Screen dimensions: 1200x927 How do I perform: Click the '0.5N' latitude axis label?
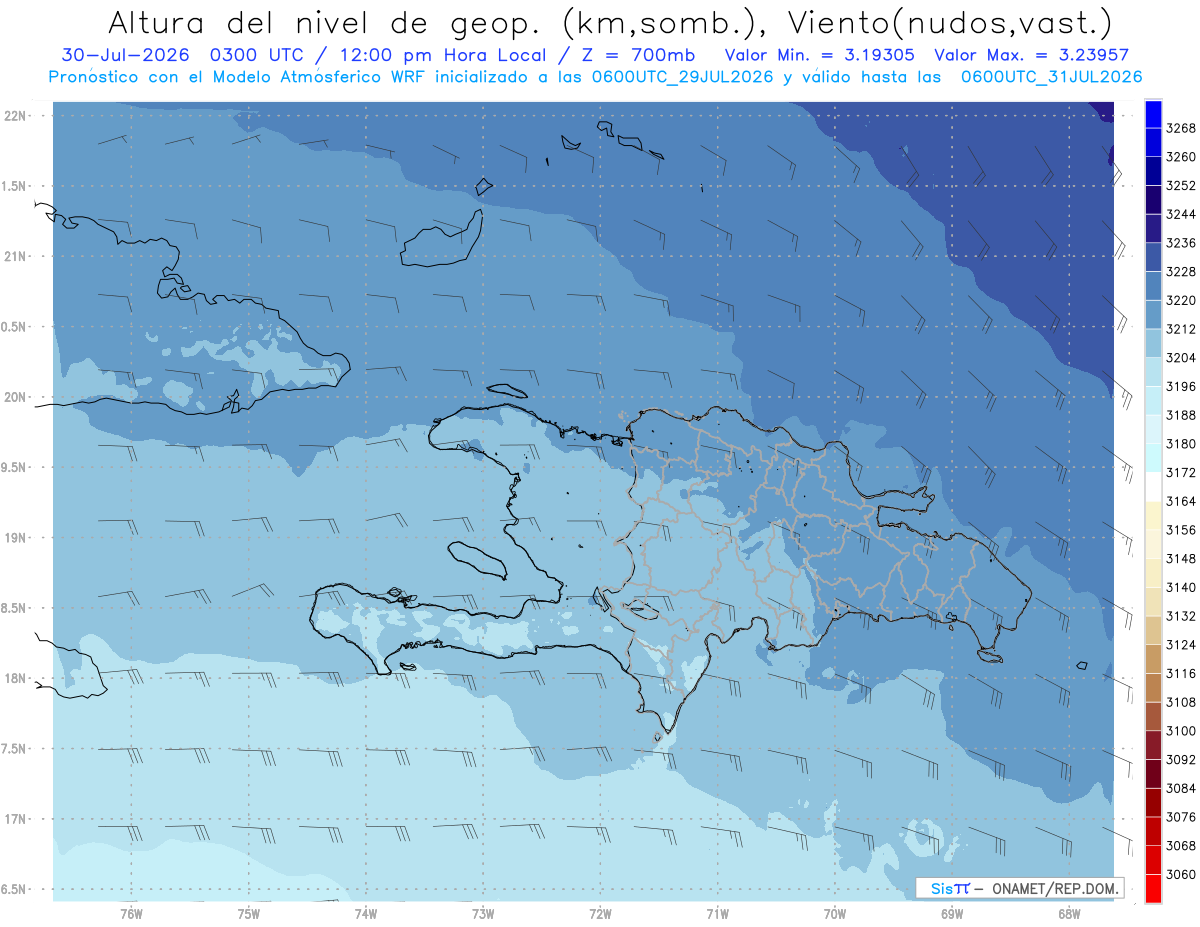click(x=15, y=327)
